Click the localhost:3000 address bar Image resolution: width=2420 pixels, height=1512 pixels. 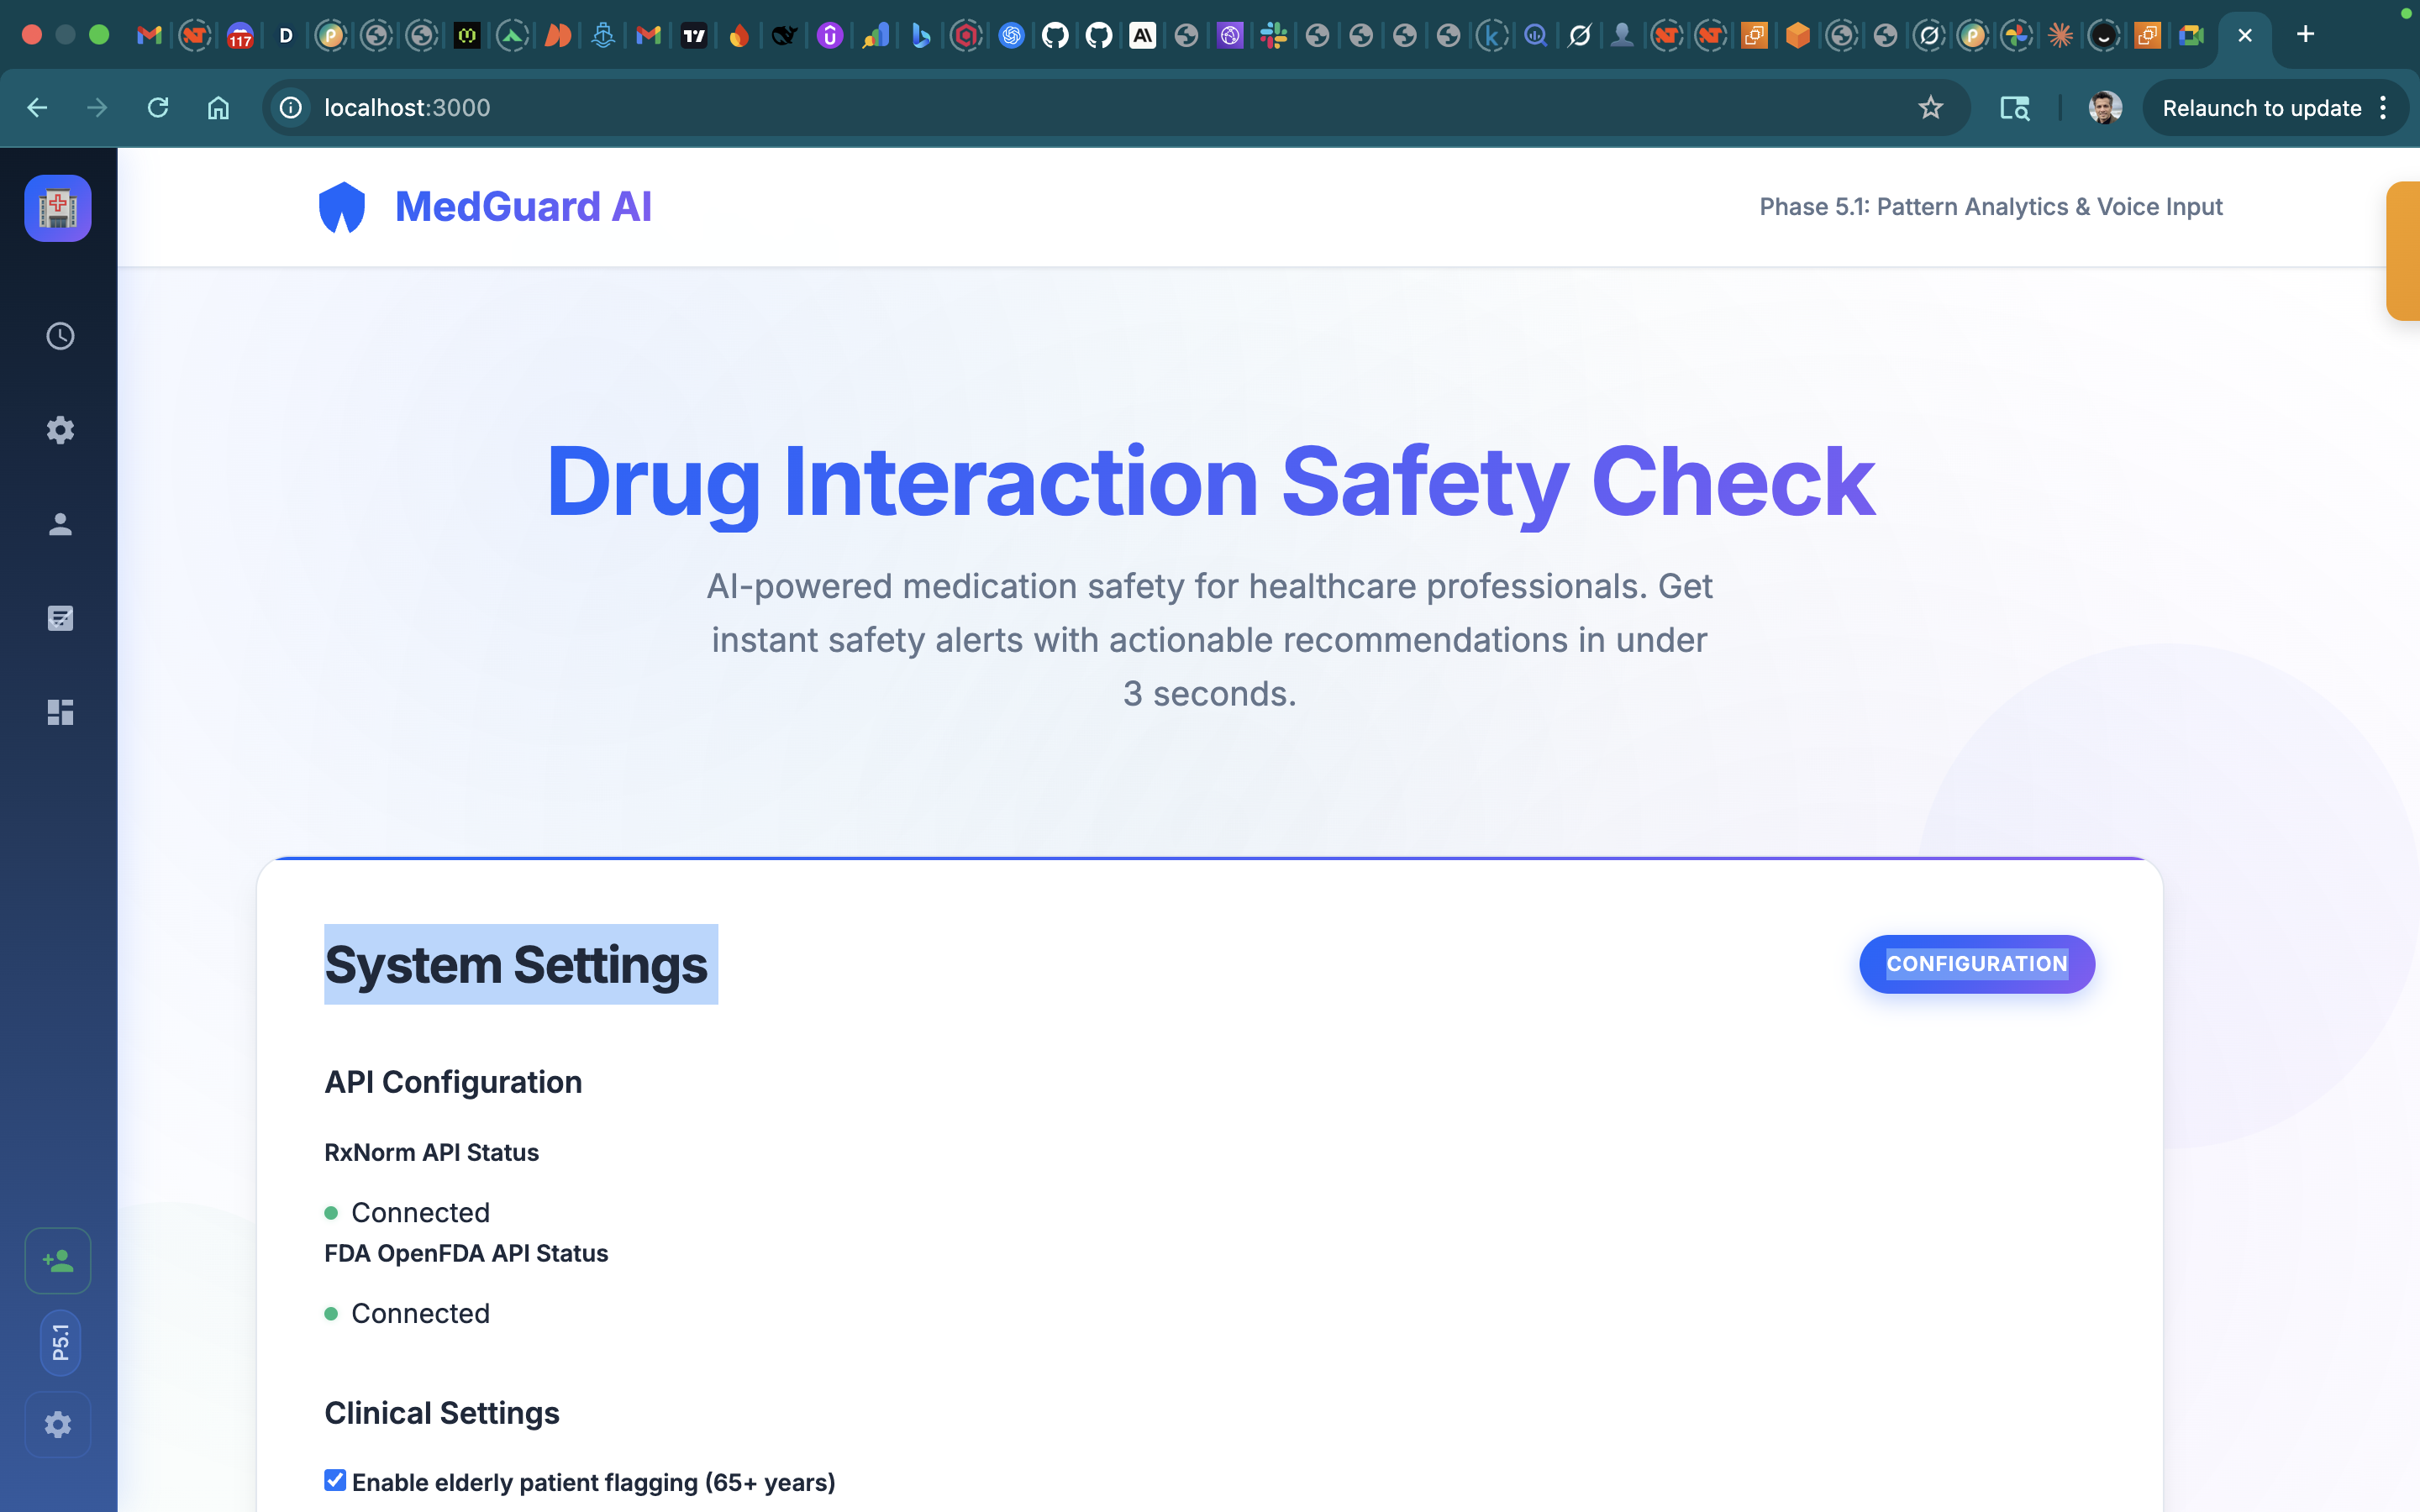(700, 108)
